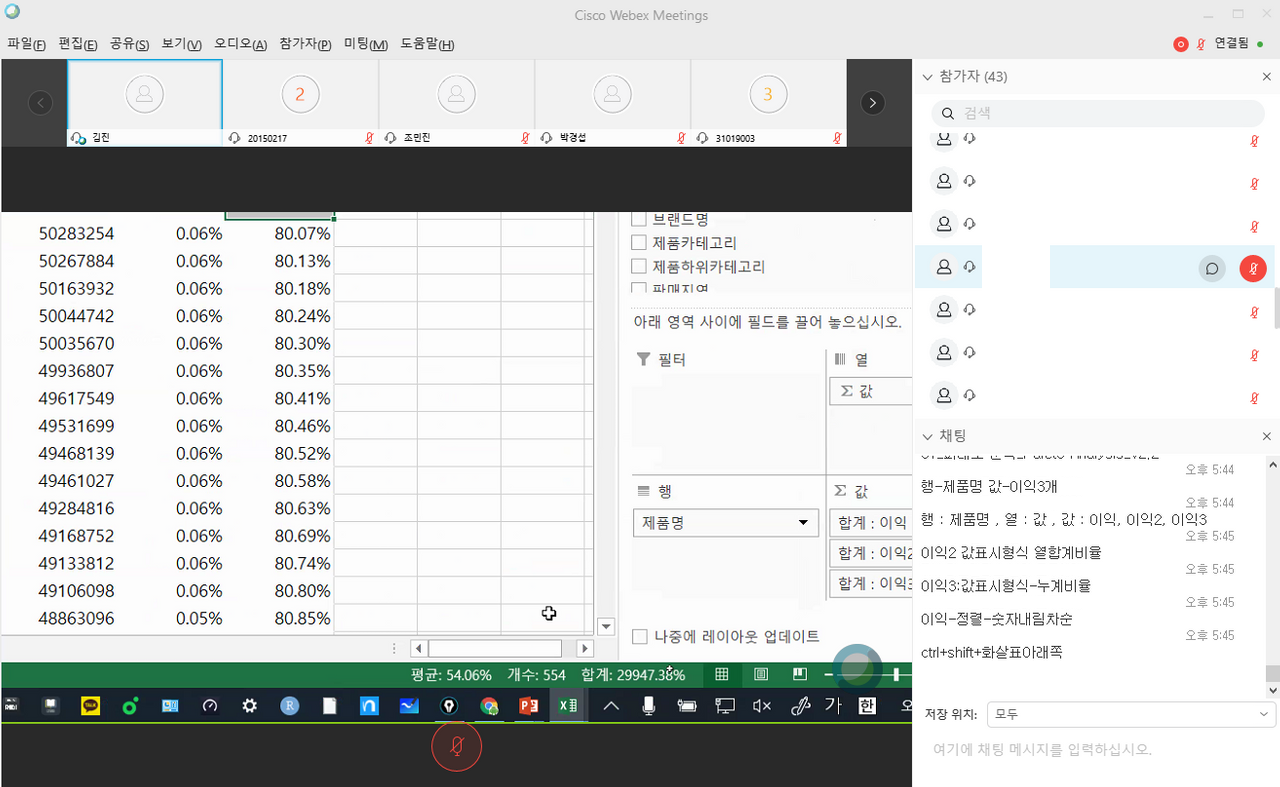Open the KakaoTalk icon in the taskbar
Screen dimensions: 1280x787
(x=91, y=706)
